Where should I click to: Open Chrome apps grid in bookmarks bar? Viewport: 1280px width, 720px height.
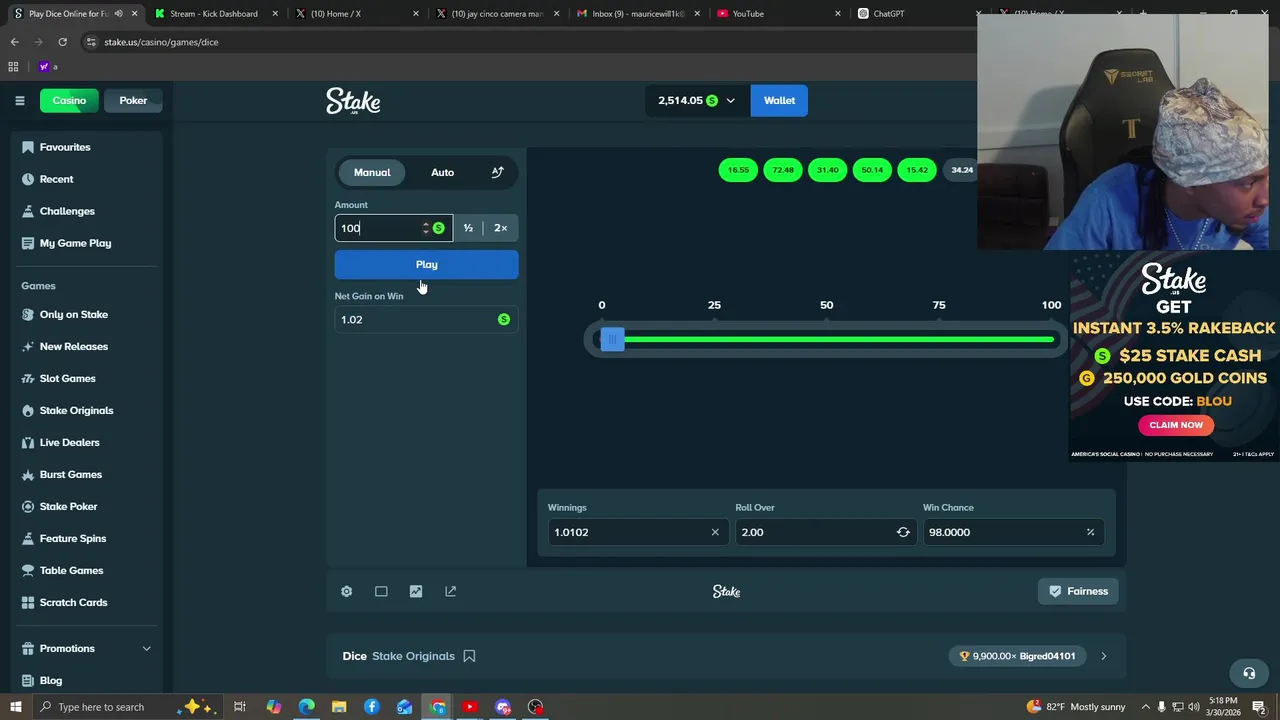click(x=13, y=67)
